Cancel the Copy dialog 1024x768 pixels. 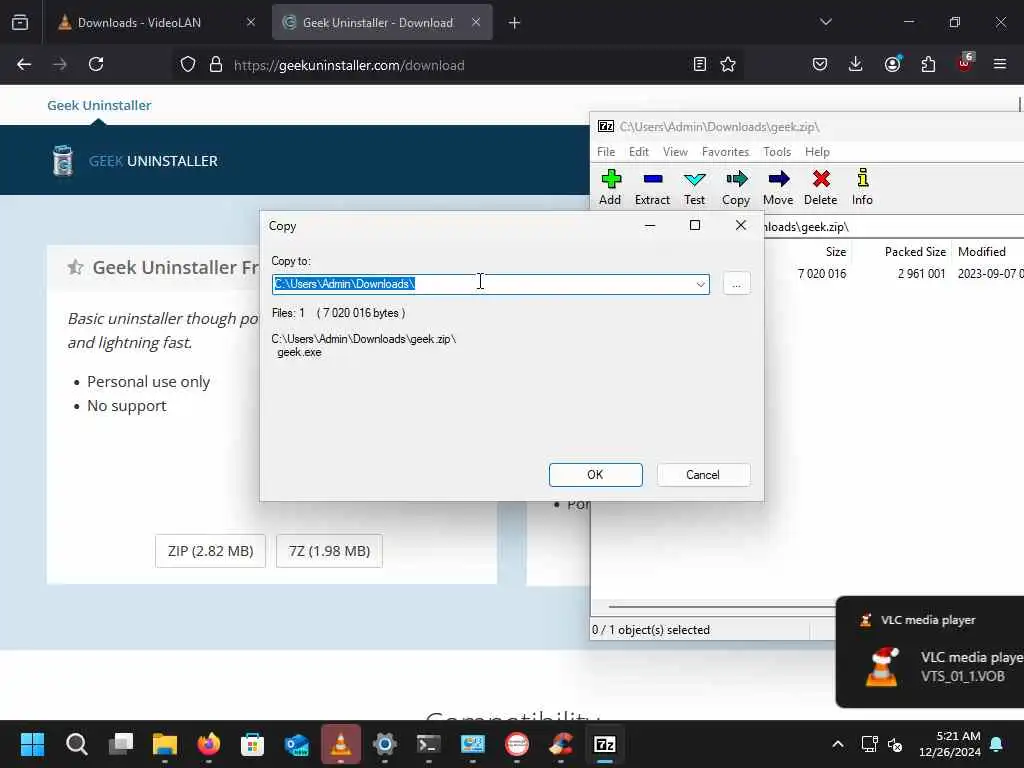(x=703, y=475)
